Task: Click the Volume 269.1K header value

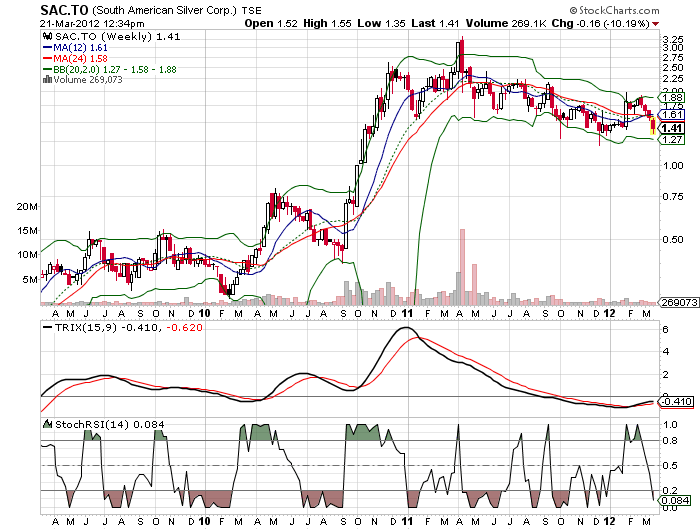Action: point(506,23)
